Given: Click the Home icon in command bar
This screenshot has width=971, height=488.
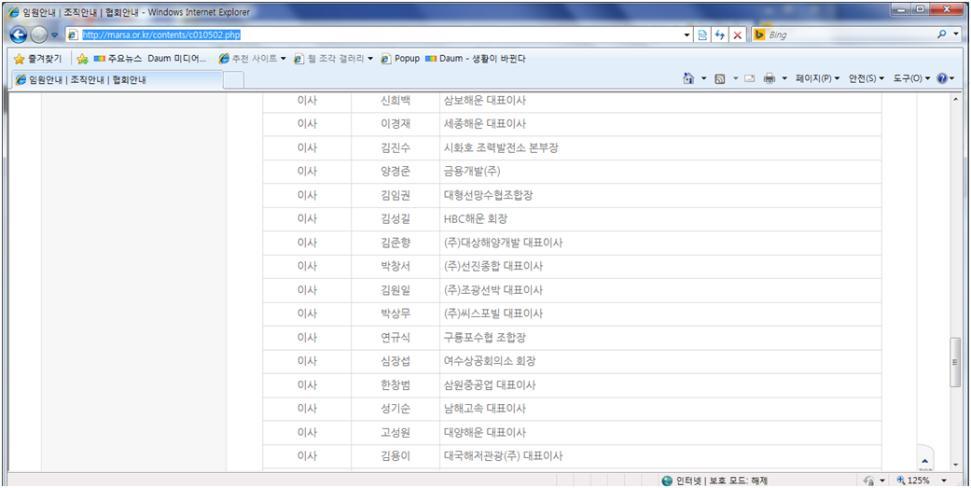Looking at the screenshot, I should [x=688, y=79].
